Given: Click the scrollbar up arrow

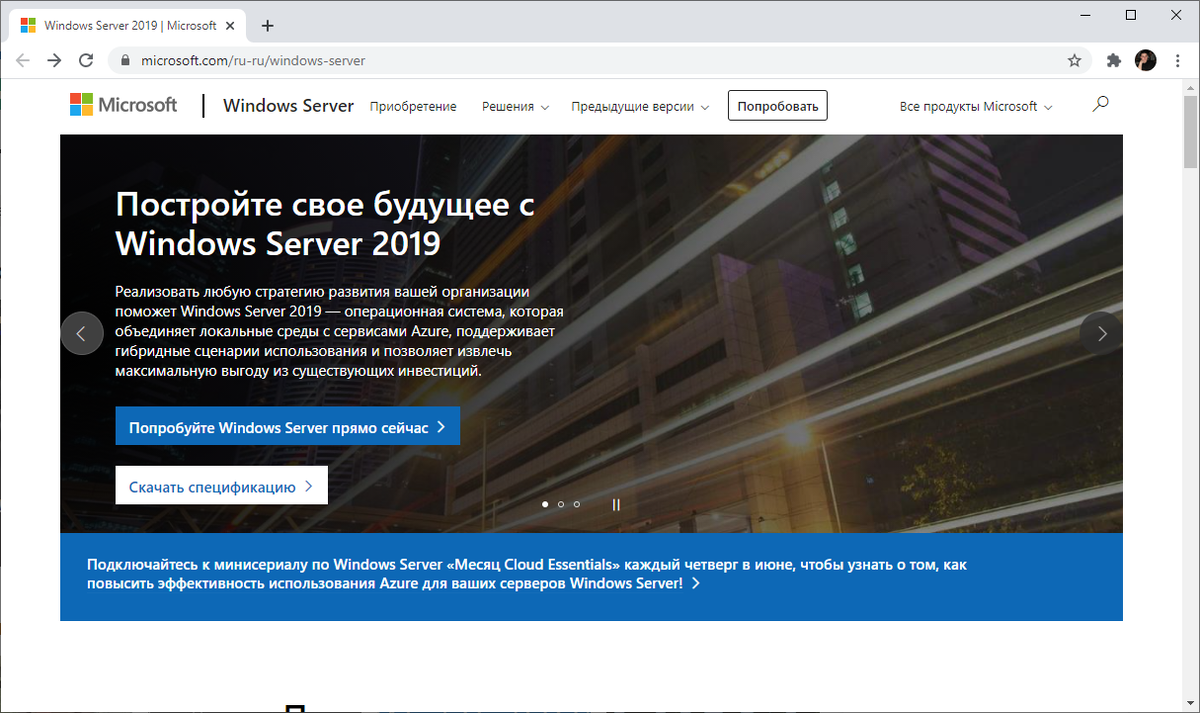Looking at the screenshot, I should (x=1190, y=88).
